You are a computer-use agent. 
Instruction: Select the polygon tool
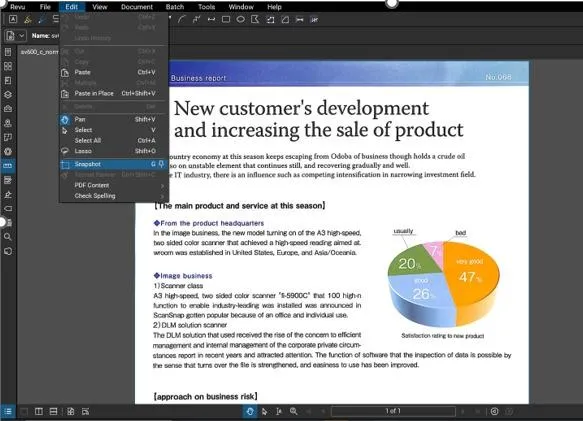pyautogui.click(x=255, y=20)
